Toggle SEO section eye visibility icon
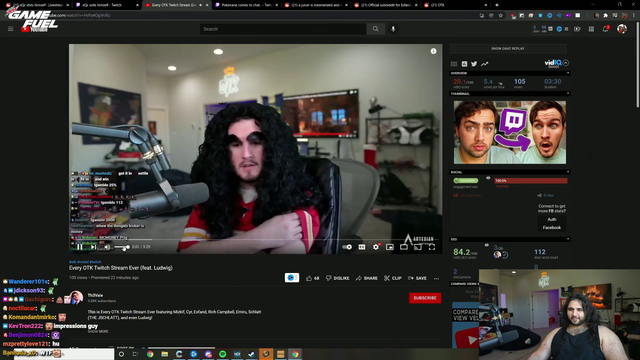 tap(487, 245)
